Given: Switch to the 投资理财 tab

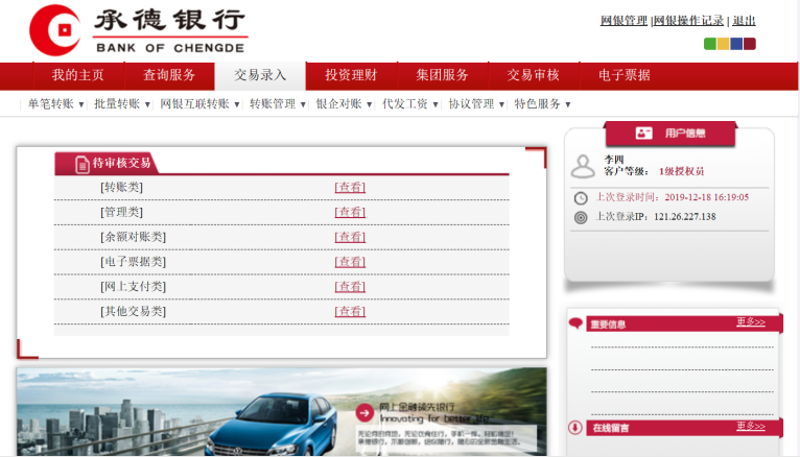Looking at the screenshot, I should click(351, 76).
